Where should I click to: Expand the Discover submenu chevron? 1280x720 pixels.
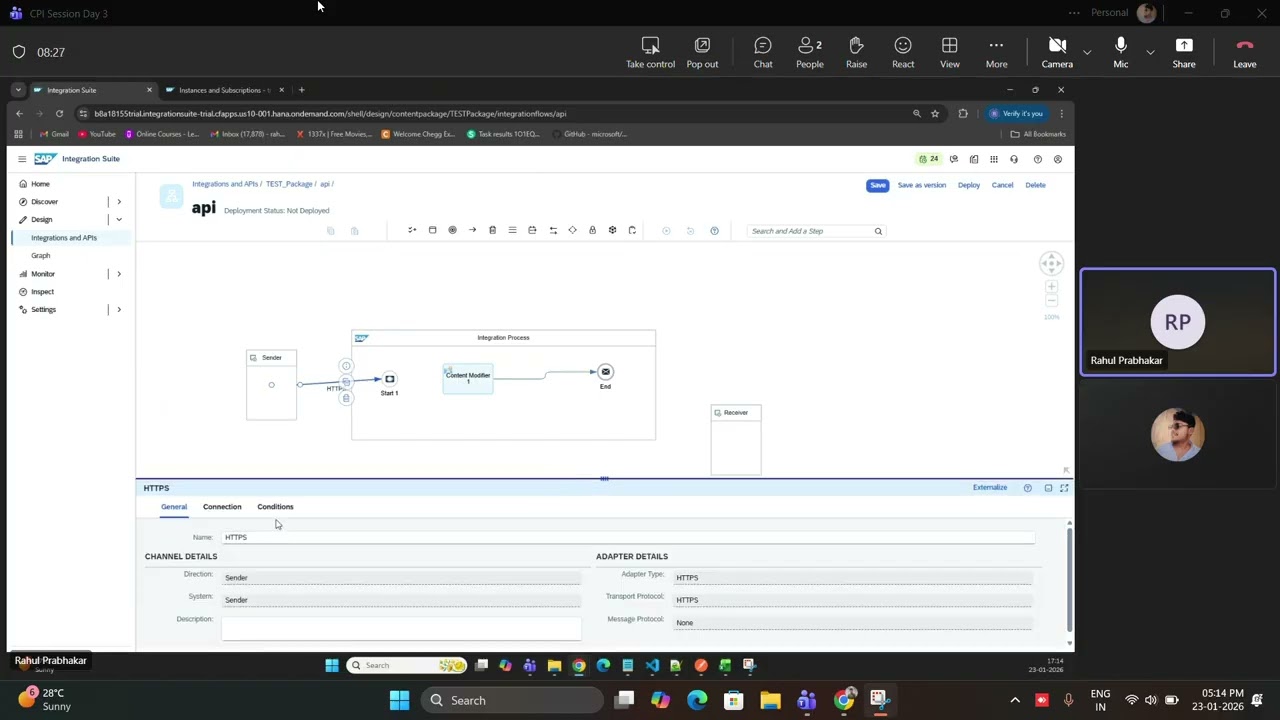[x=119, y=202]
